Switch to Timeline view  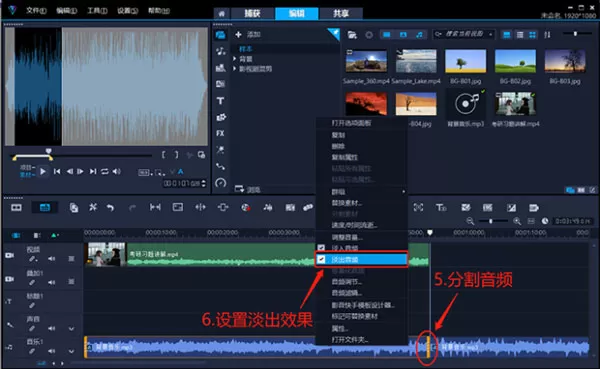(45, 207)
